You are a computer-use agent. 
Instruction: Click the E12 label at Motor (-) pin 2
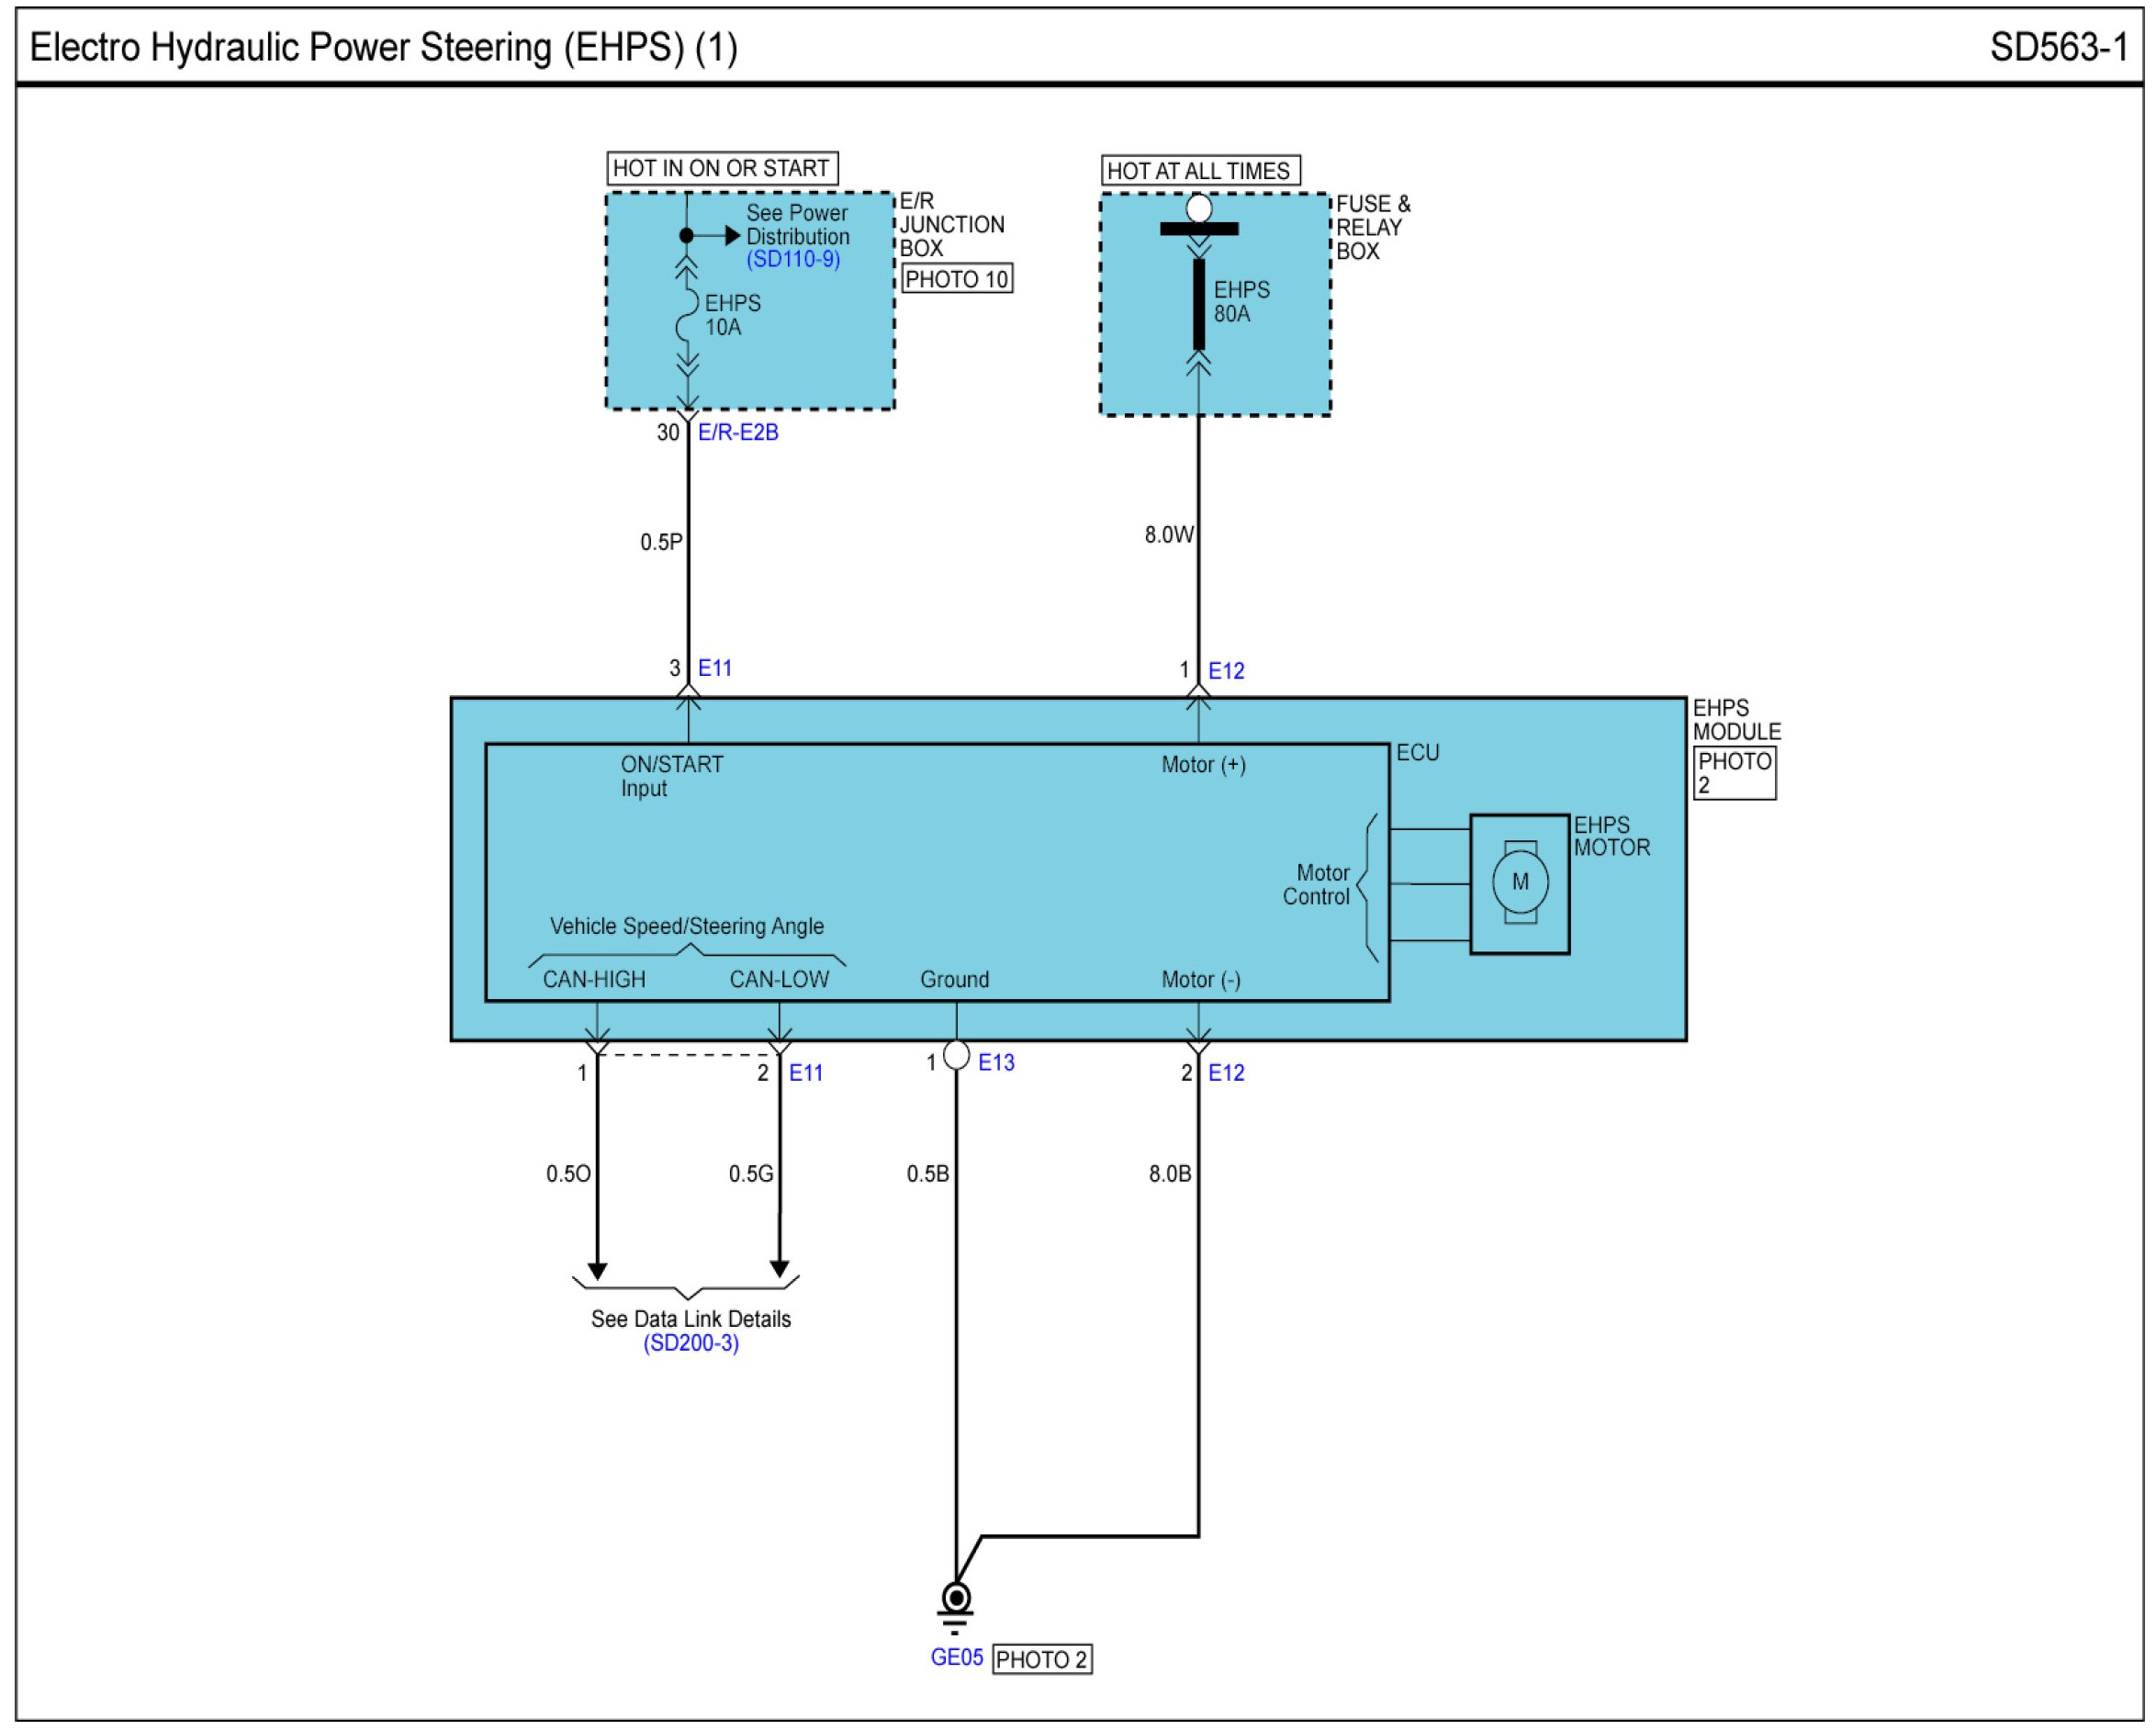click(1226, 1073)
